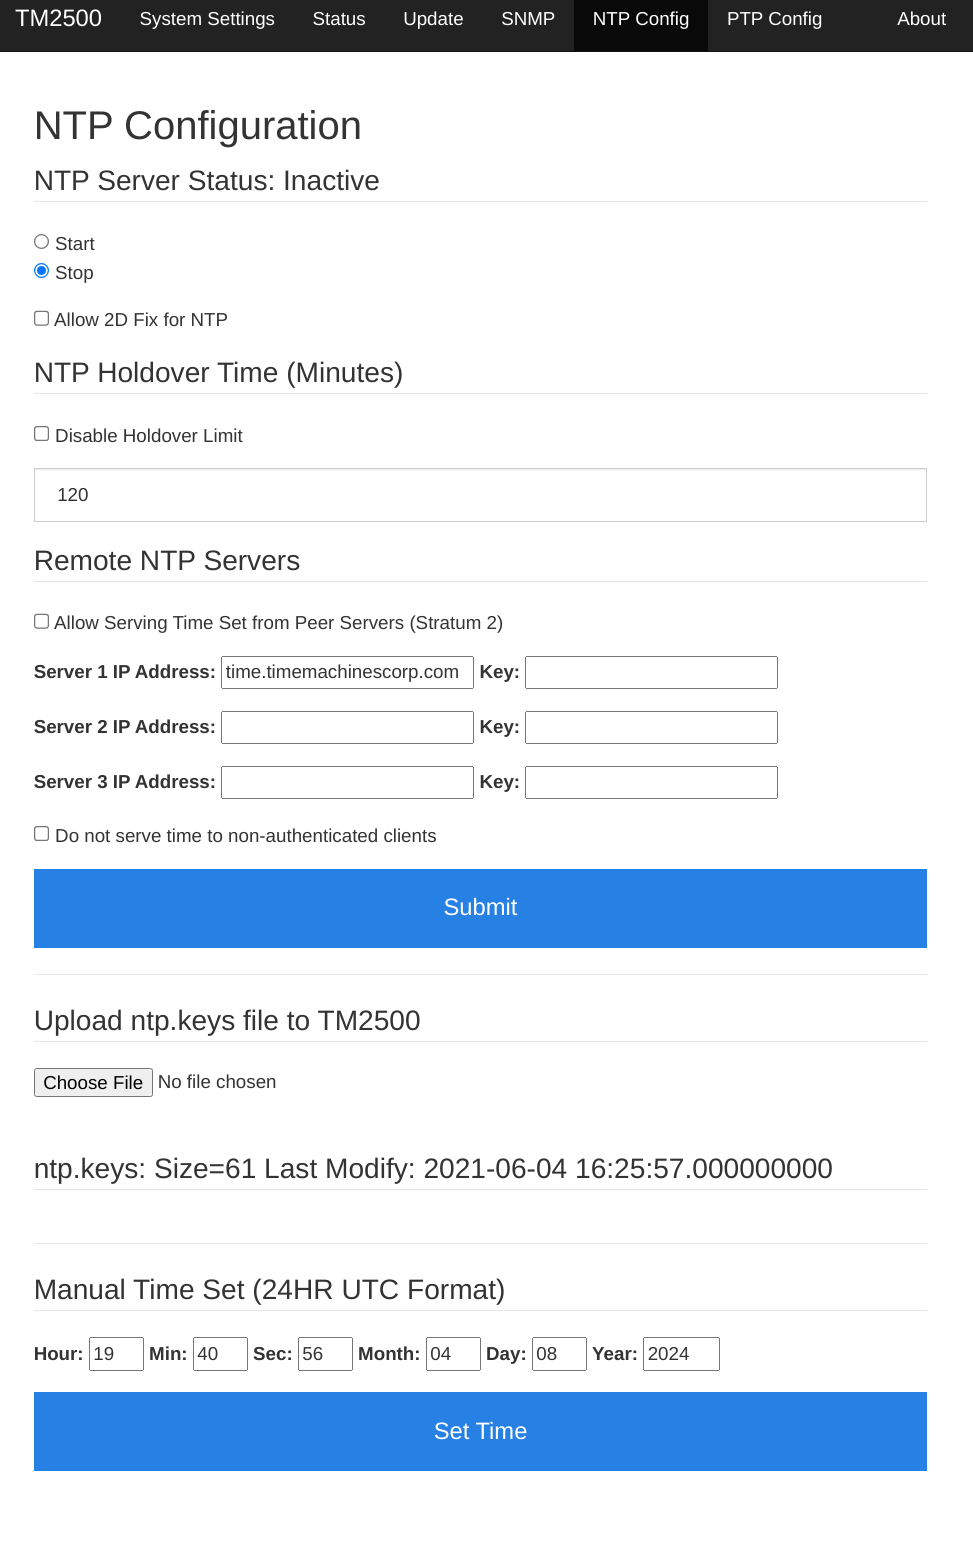Focus the Server 1 IP Address field
Screen dimensions: 973x1549
click(x=347, y=673)
